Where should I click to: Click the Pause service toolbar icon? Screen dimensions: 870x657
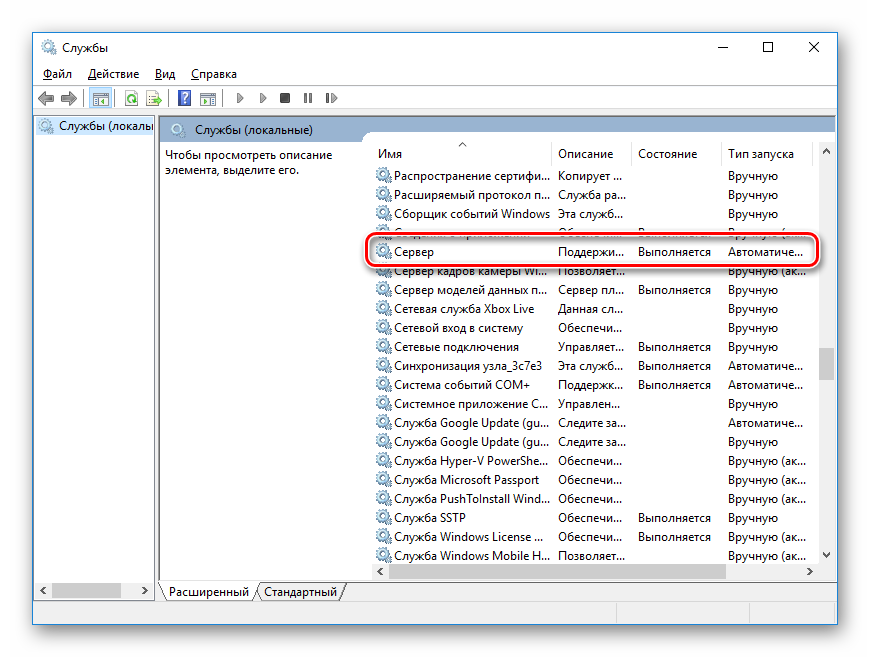[307, 98]
